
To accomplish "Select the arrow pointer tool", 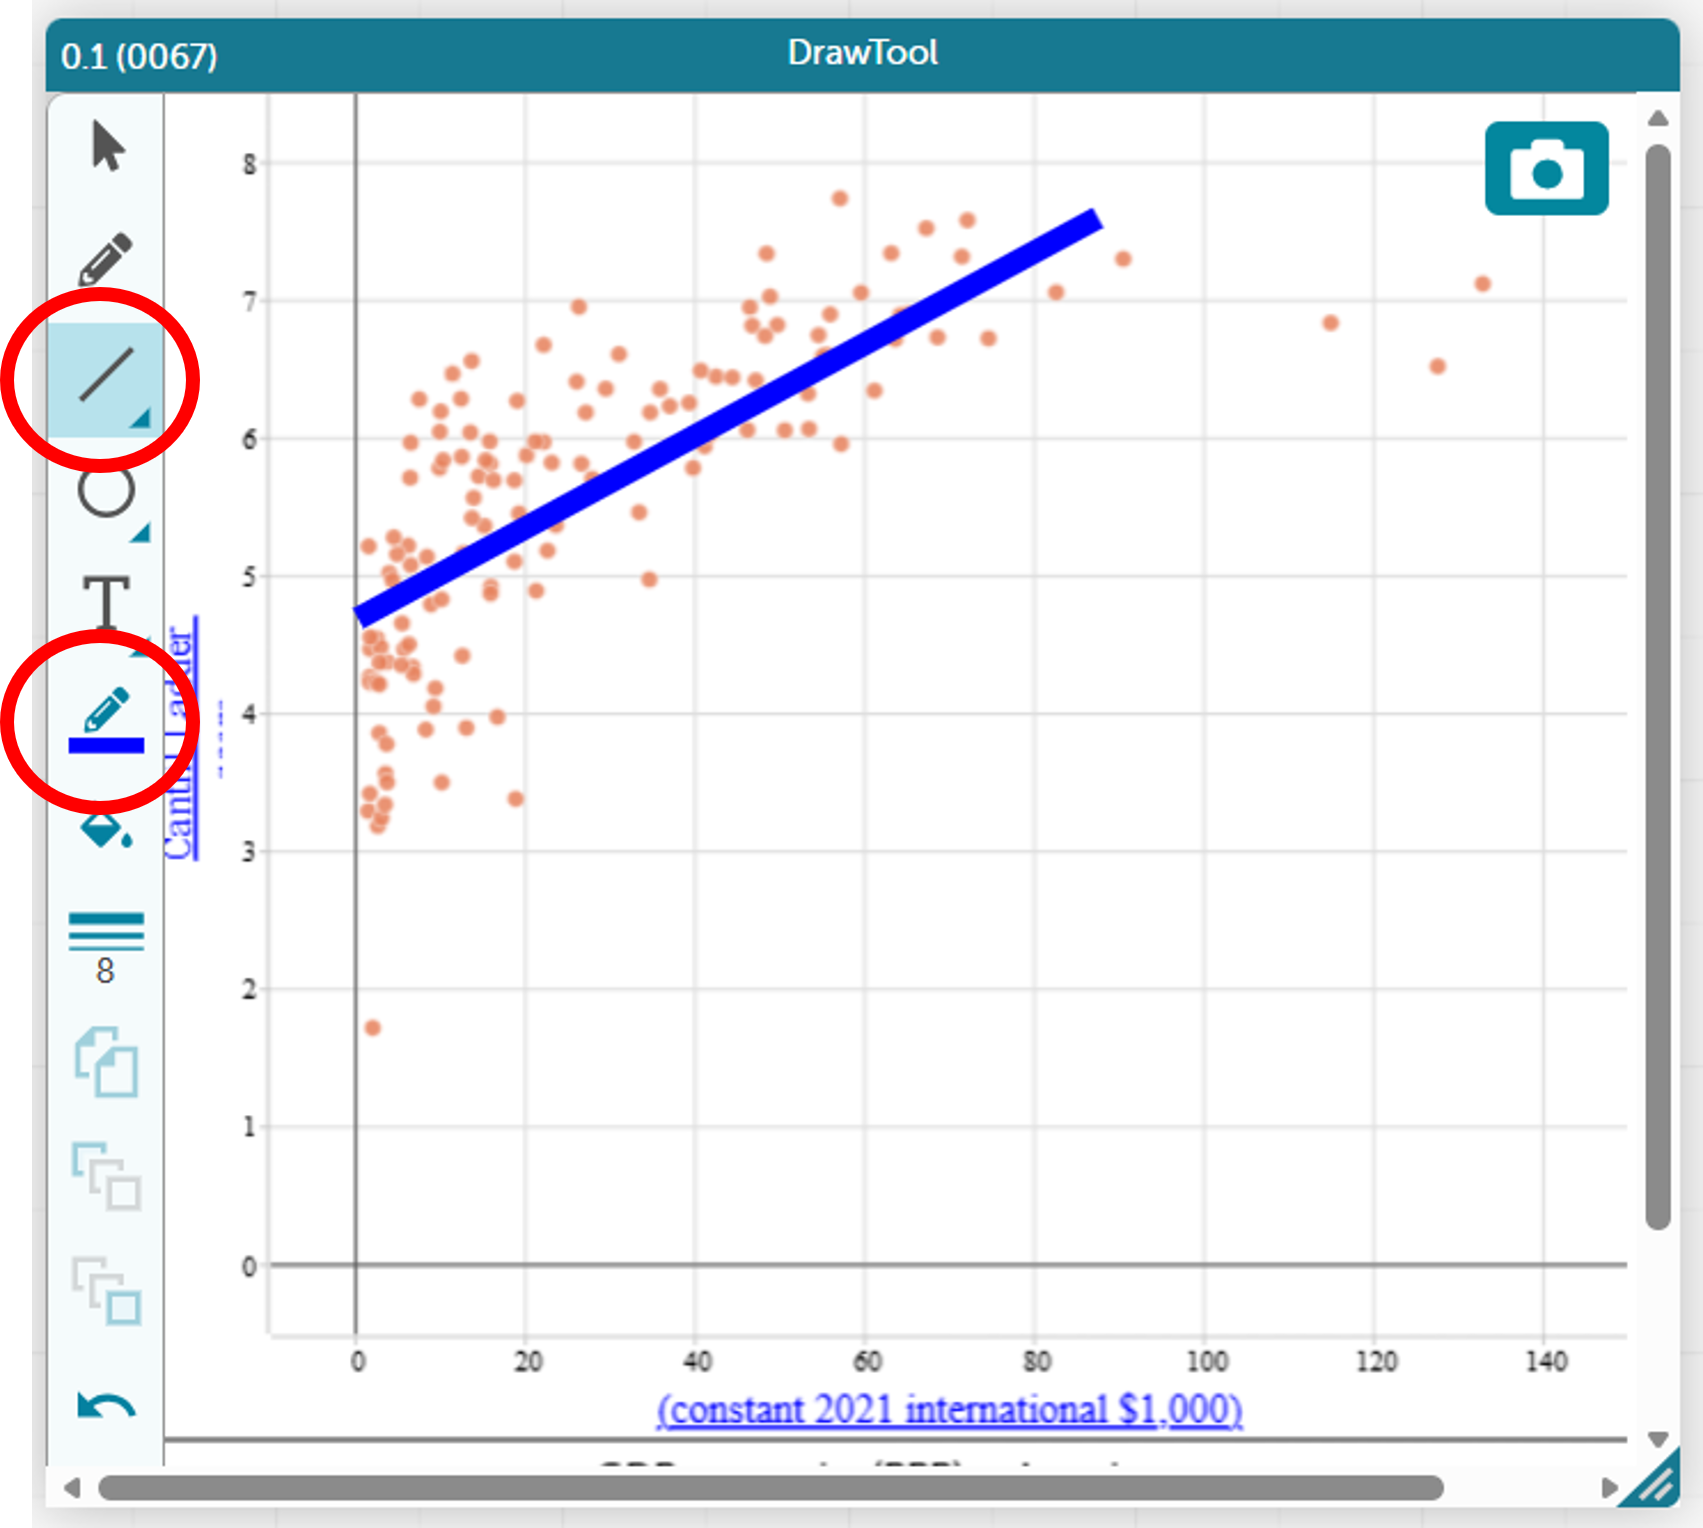I will click(107, 146).
